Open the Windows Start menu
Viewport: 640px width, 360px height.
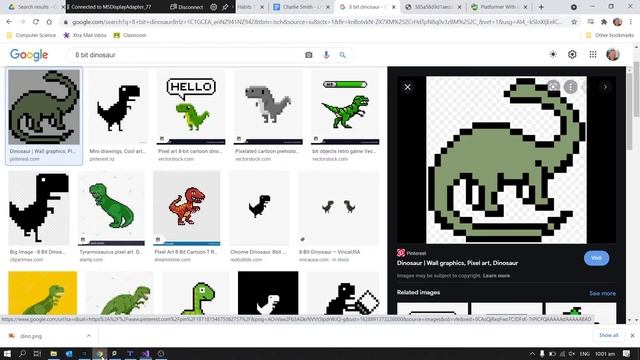pyautogui.click(x=7, y=353)
